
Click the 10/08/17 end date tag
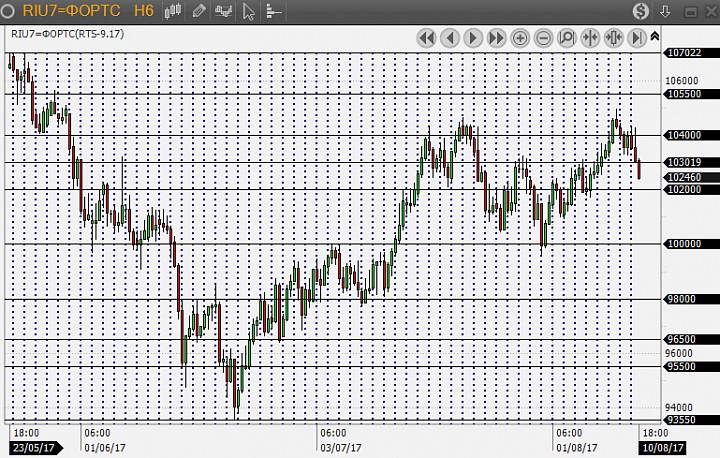click(x=663, y=447)
